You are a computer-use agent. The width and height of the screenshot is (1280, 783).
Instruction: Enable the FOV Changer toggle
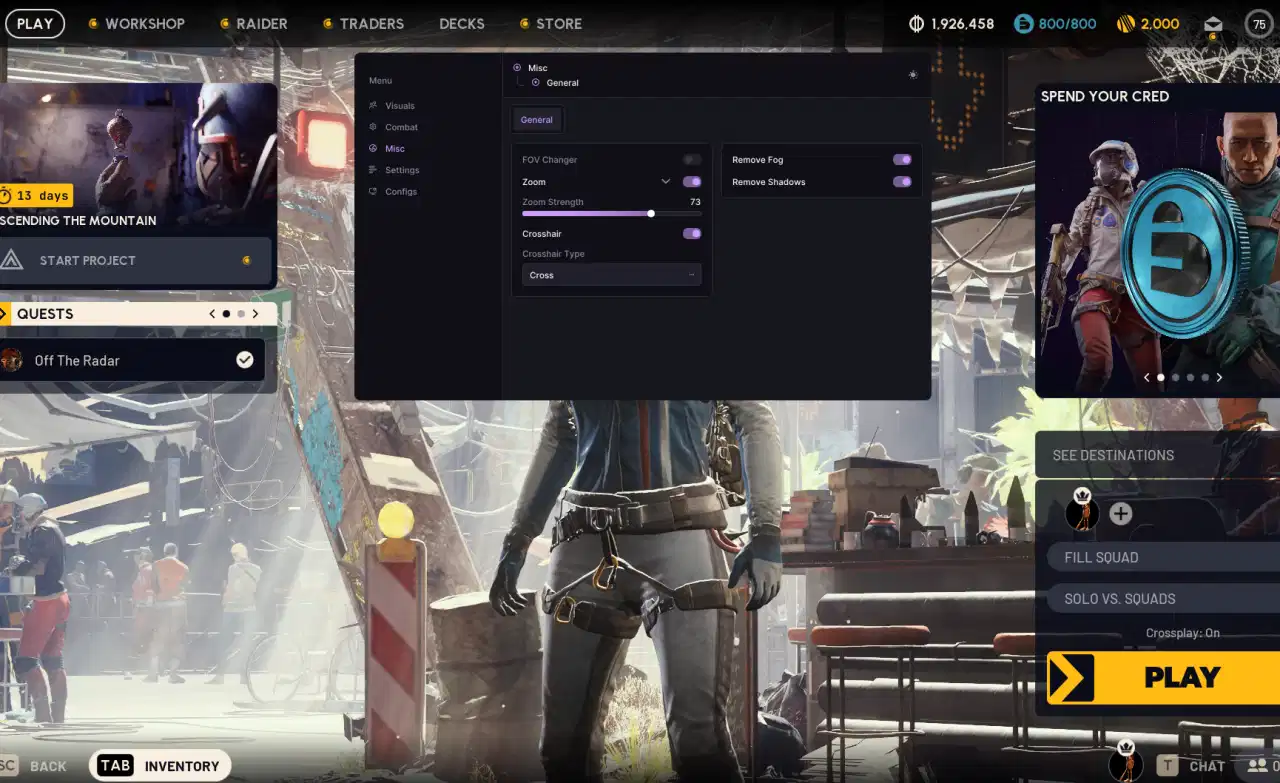[692, 160]
